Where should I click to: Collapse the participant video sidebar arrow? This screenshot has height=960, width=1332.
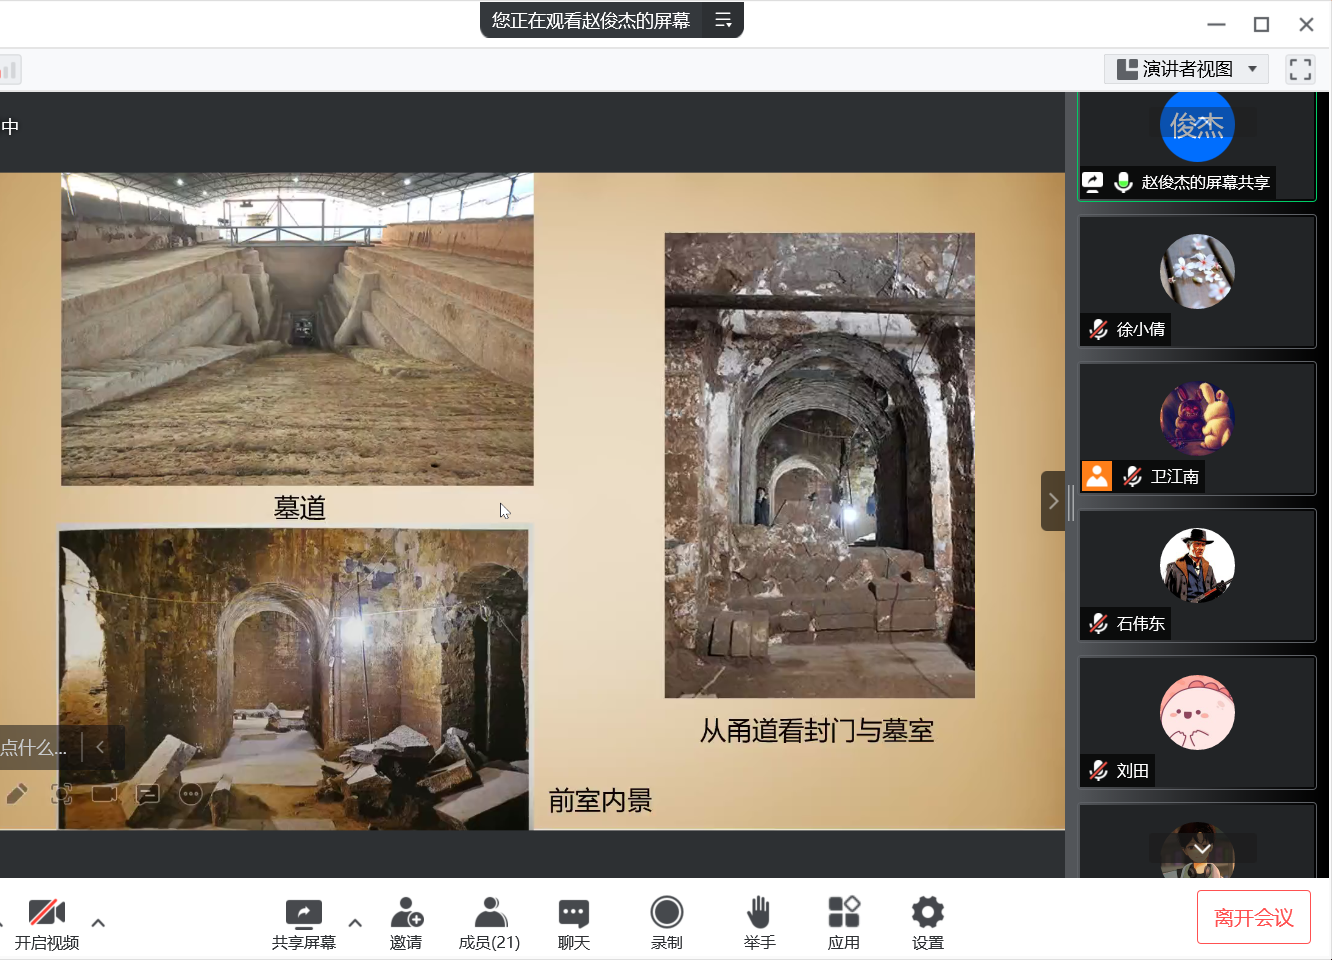point(1053,501)
